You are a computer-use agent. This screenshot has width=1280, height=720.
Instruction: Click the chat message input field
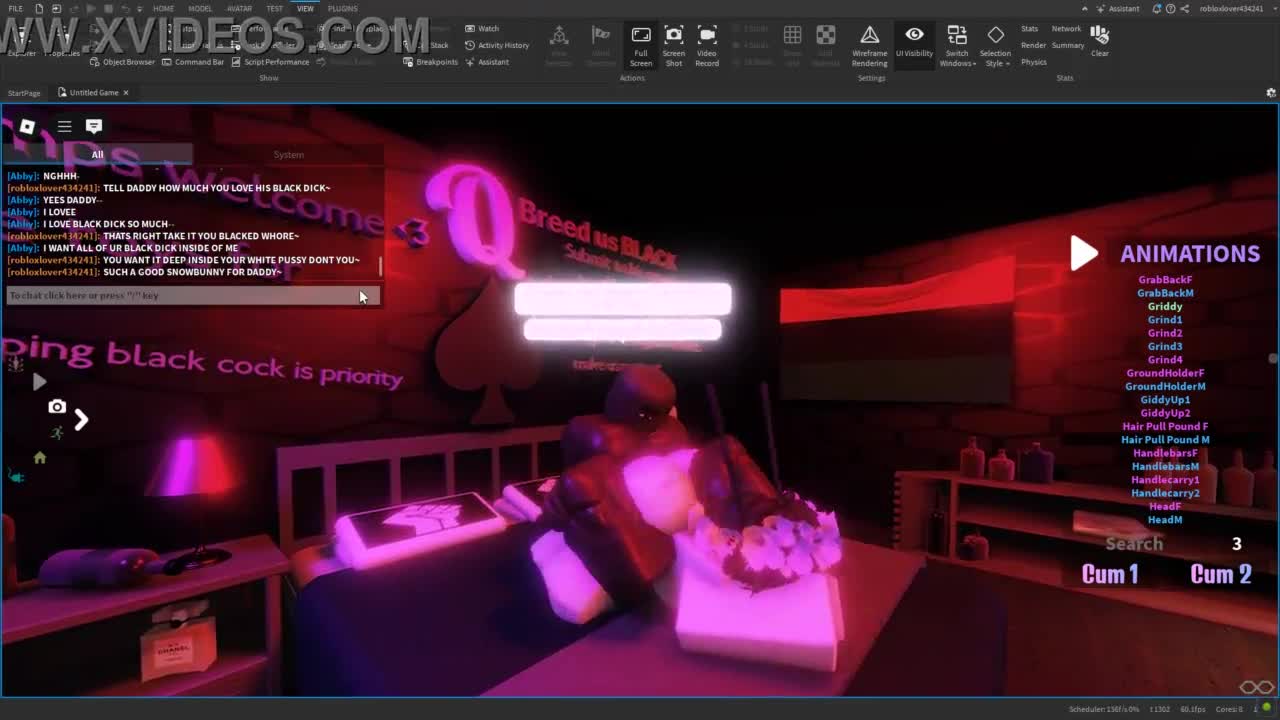point(180,295)
